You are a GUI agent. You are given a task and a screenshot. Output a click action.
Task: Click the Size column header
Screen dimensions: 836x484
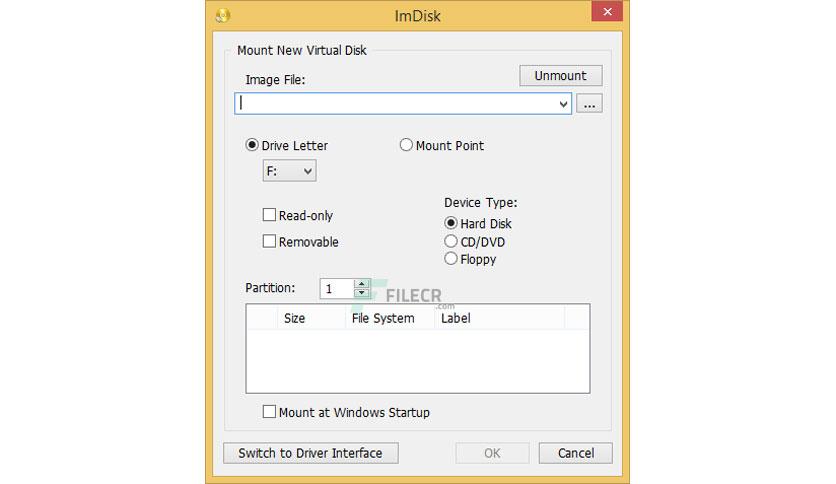(x=311, y=318)
